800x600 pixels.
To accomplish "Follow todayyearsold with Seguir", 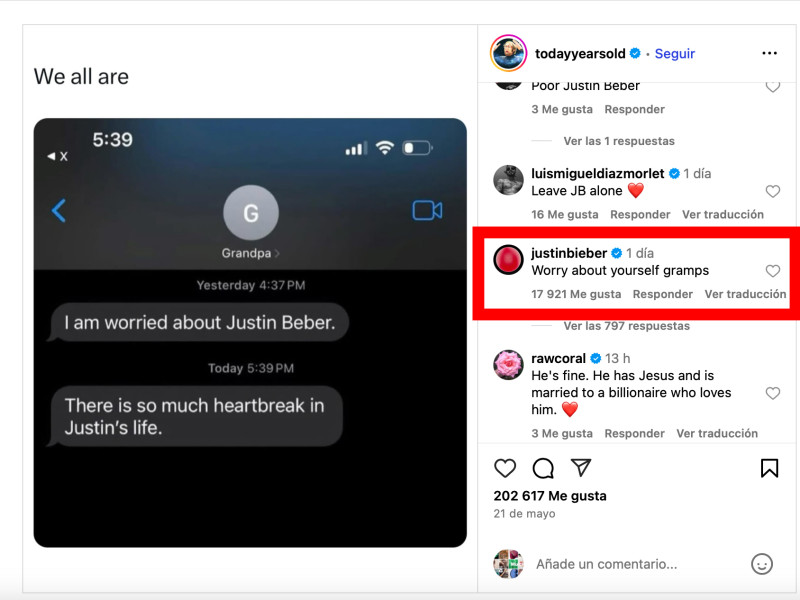I will pyautogui.click(x=674, y=54).
